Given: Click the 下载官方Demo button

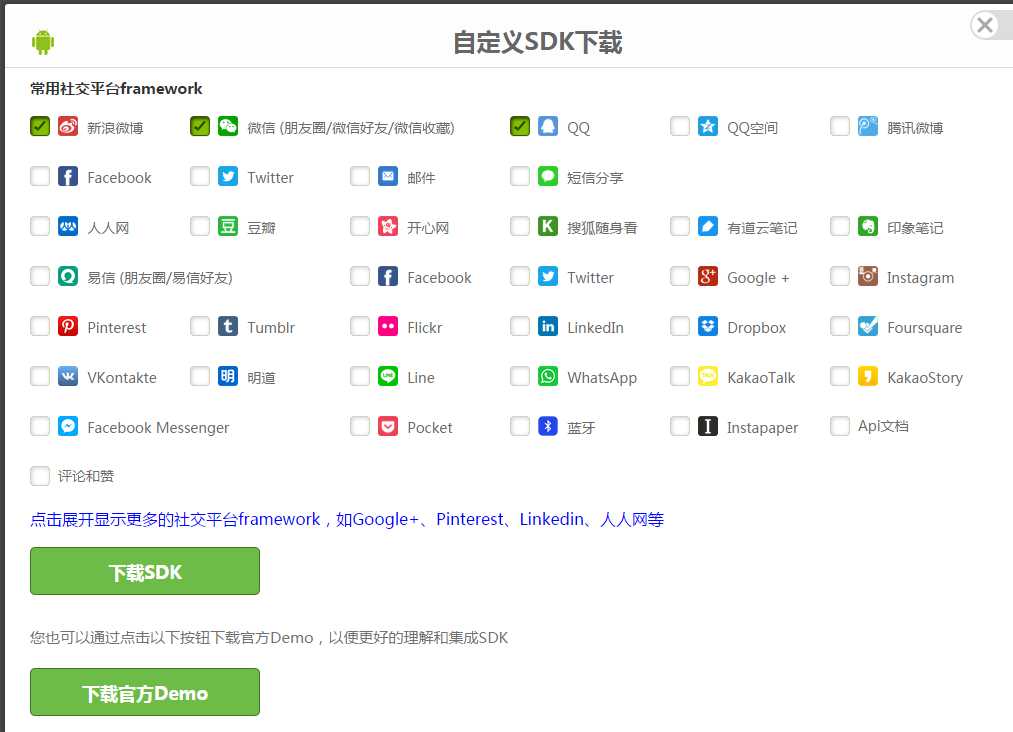Looking at the screenshot, I should coord(145,692).
